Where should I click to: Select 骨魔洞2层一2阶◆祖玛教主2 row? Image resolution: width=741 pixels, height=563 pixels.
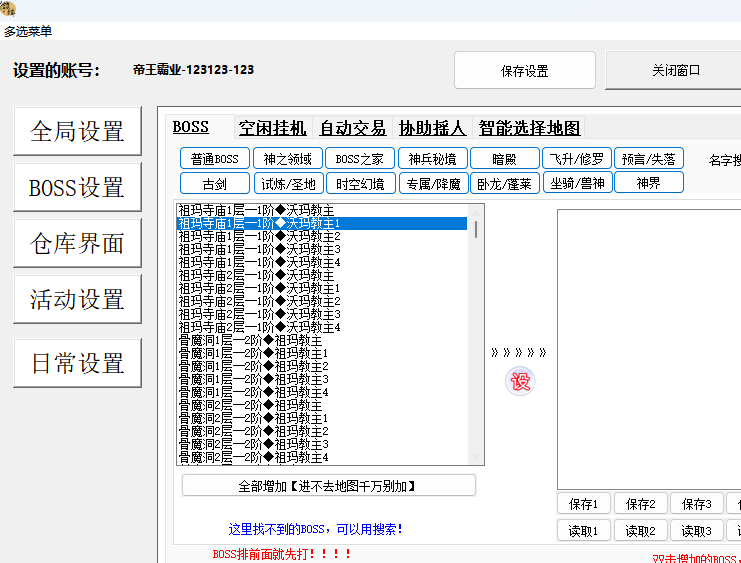point(322,432)
